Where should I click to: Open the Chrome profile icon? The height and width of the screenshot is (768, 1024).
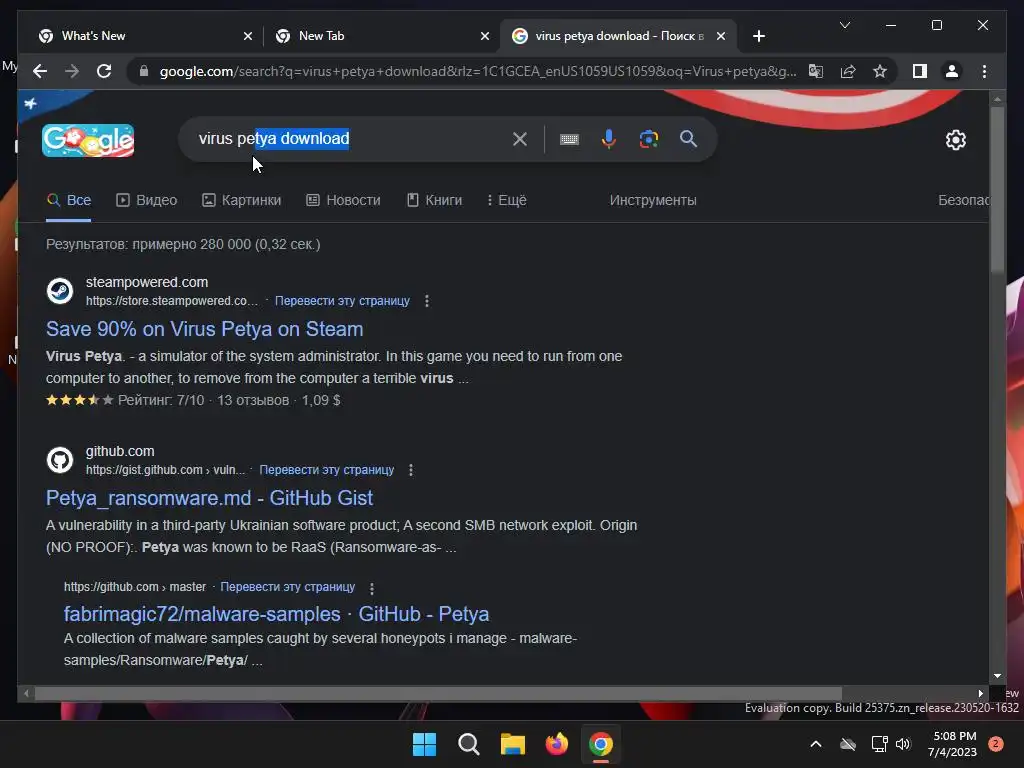(x=952, y=71)
